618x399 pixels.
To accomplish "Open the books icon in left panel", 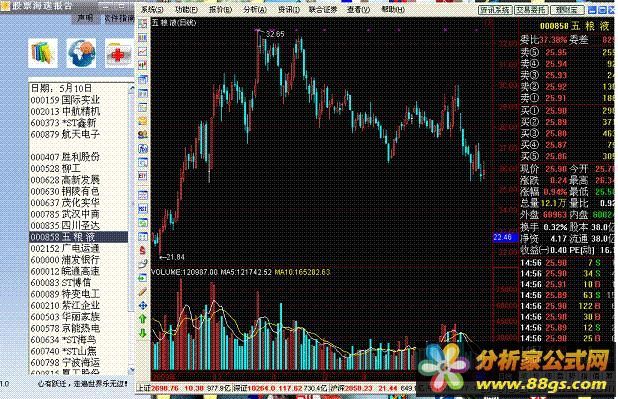I will (43, 53).
